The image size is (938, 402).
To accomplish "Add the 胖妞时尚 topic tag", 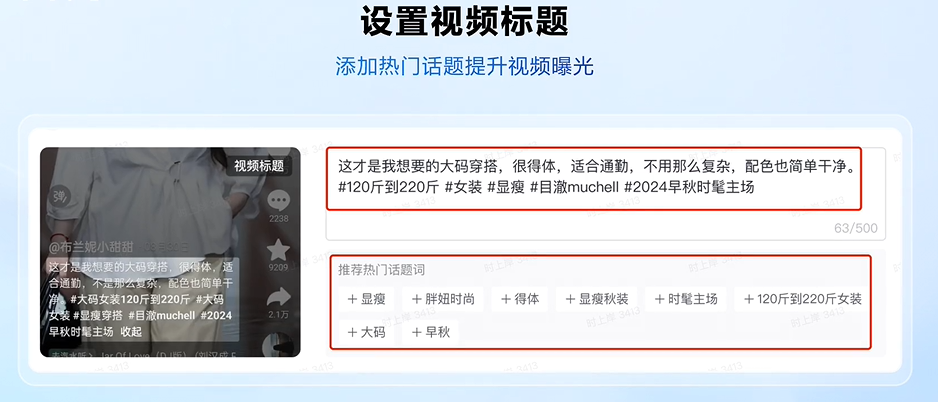I will [x=443, y=299].
